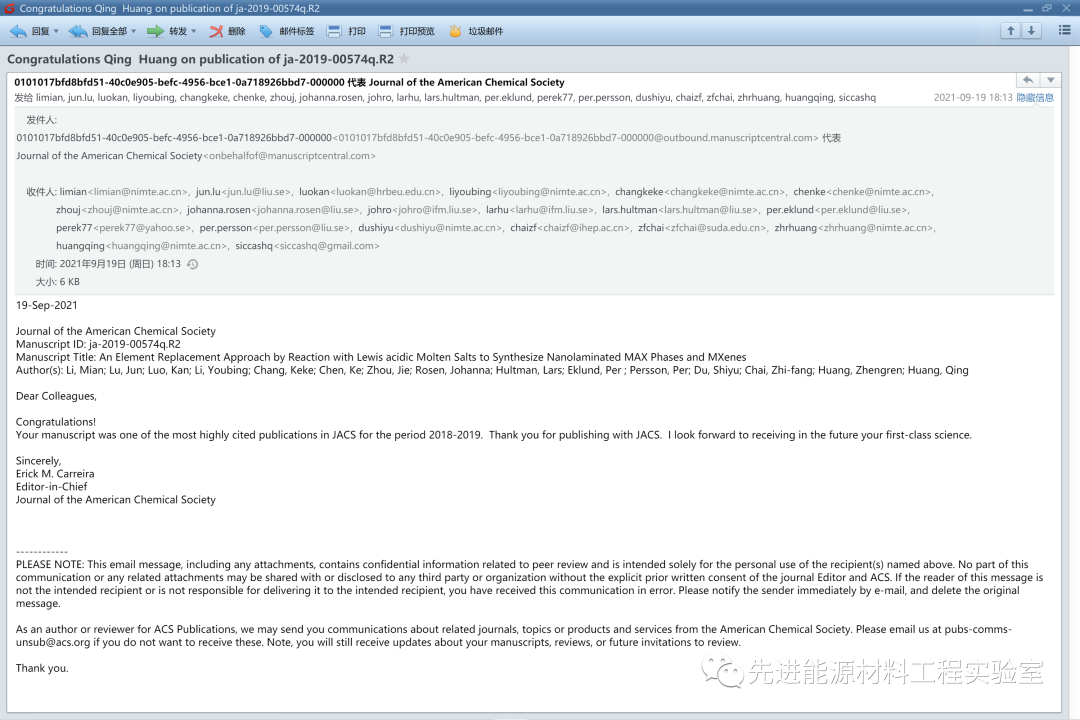Image resolution: width=1080 pixels, height=720 pixels.
Task: Click the 收件人 recipients label
Action: point(41,192)
